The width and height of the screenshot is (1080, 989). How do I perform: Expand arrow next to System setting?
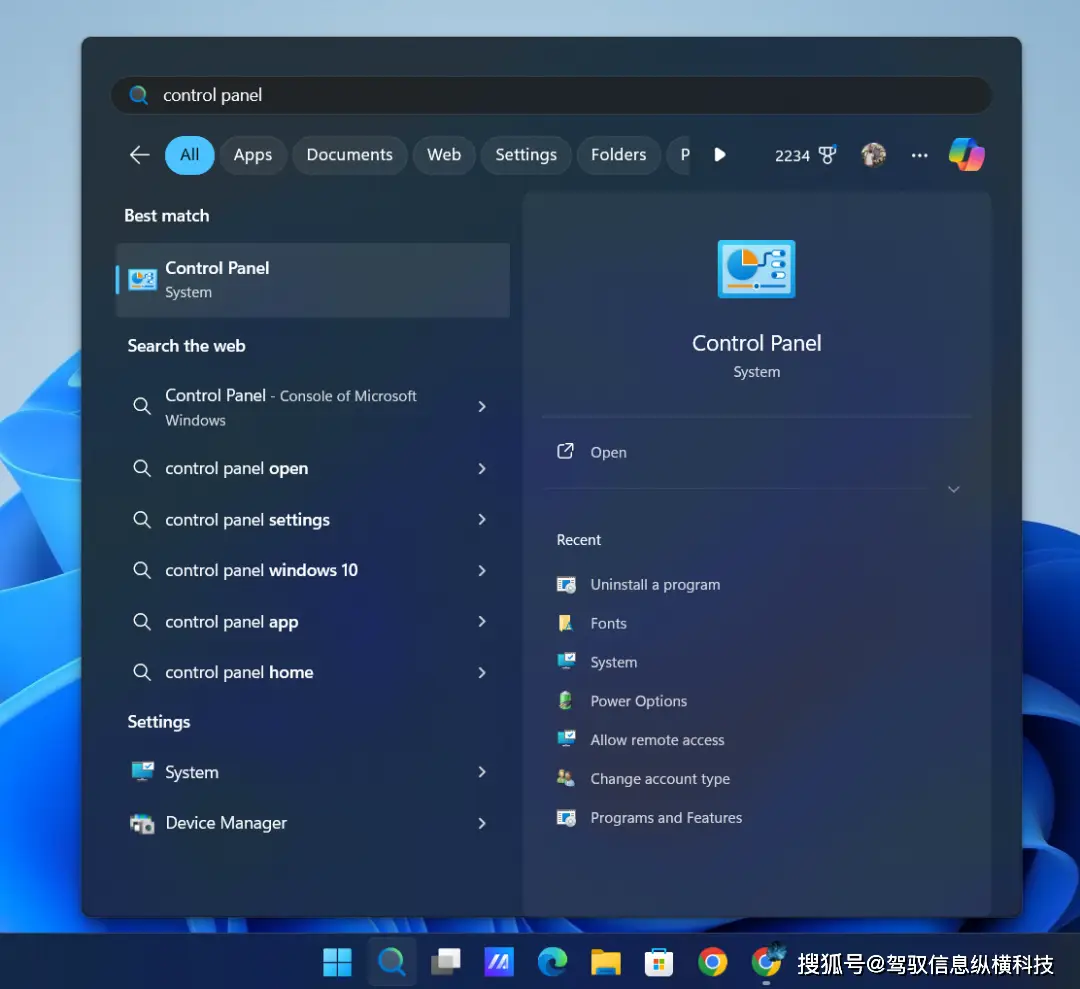click(482, 772)
